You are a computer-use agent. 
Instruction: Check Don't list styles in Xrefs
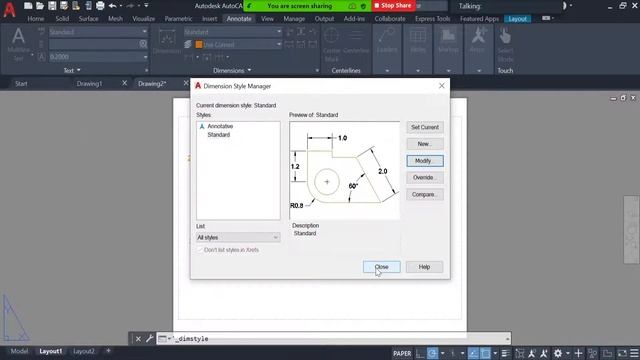(x=200, y=250)
